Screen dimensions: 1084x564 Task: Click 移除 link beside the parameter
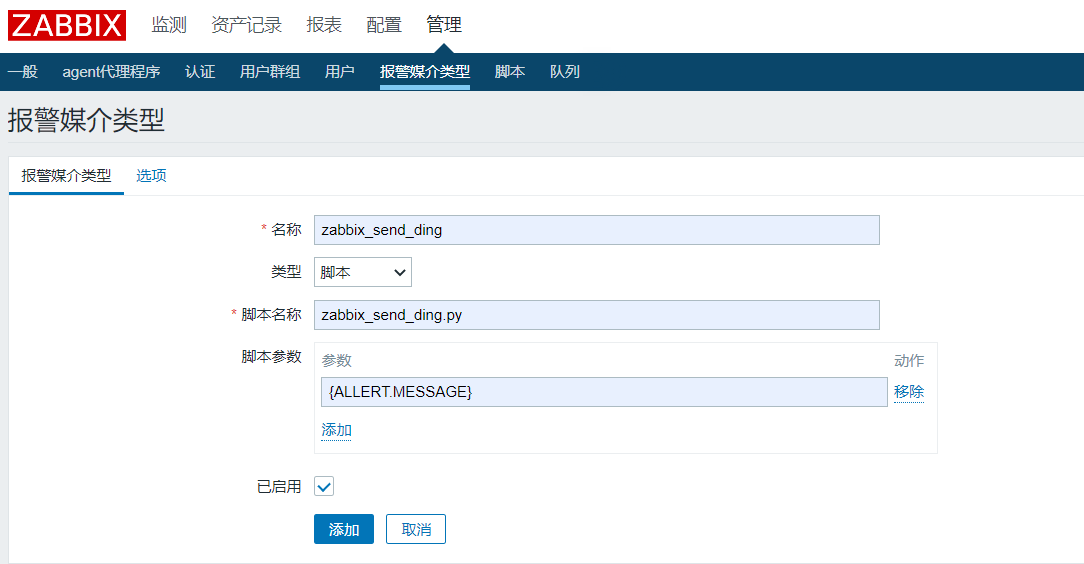(x=908, y=392)
